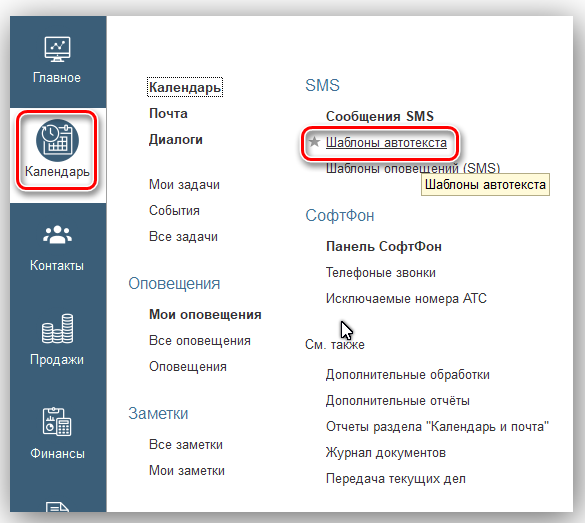Toggle favorite star beside Шаблоны автотекста

314,142
